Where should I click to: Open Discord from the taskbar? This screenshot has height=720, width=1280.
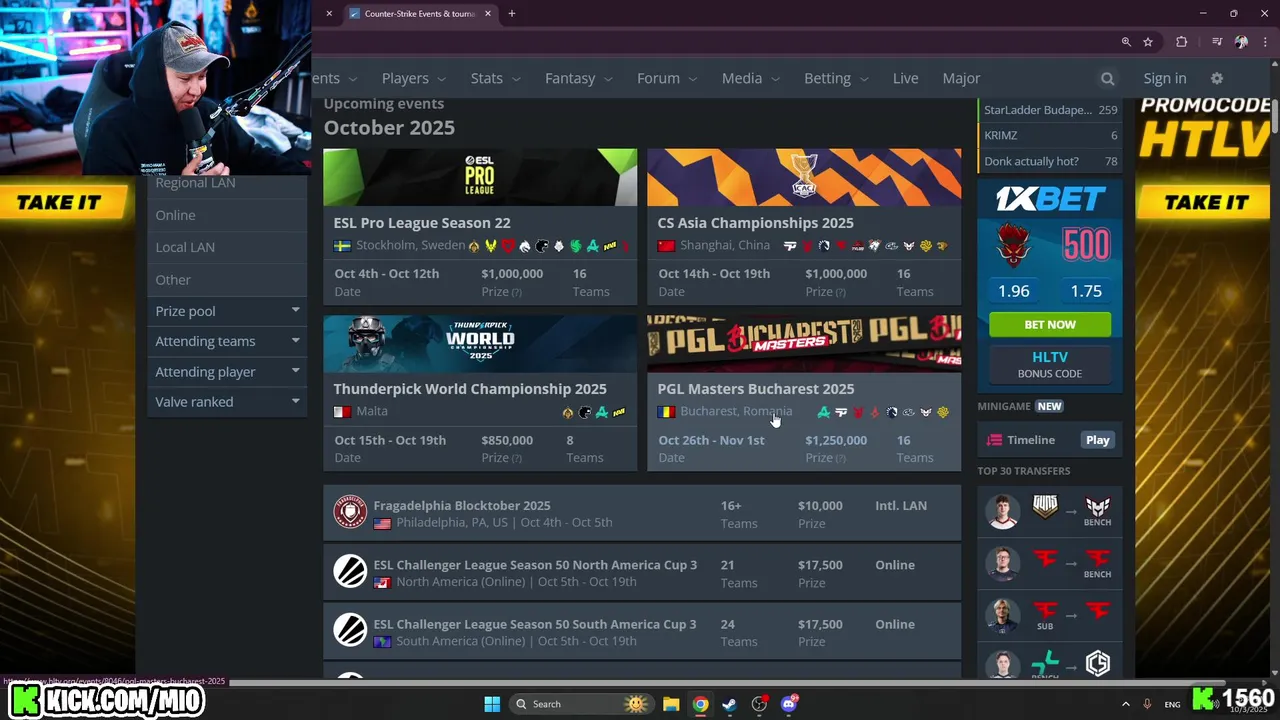coord(789,704)
